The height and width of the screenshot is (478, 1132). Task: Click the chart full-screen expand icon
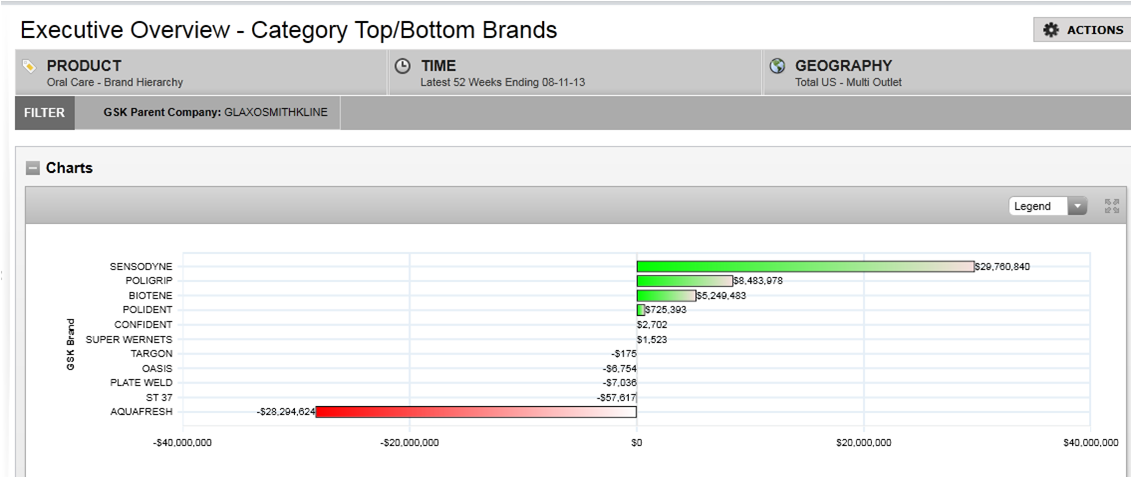click(x=1109, y=206)
